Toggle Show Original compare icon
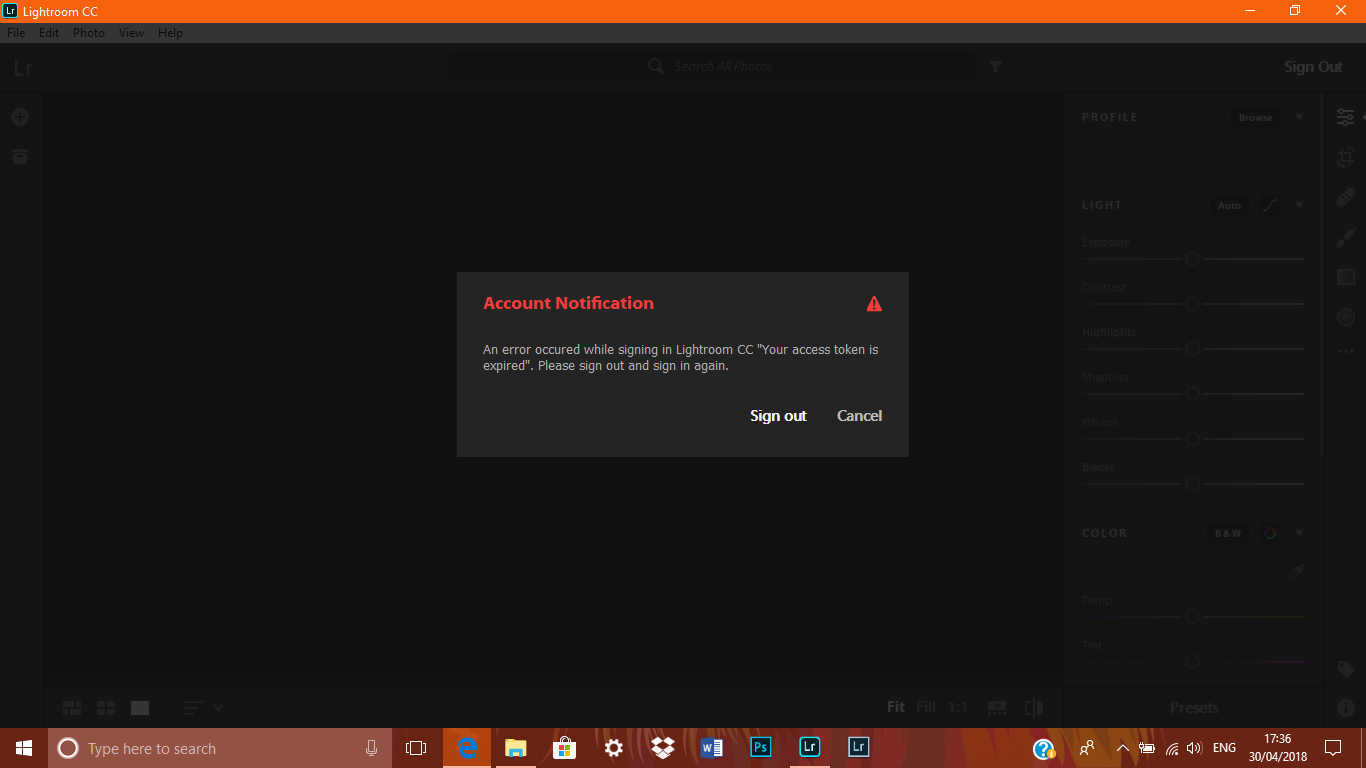 (1034, 707)
